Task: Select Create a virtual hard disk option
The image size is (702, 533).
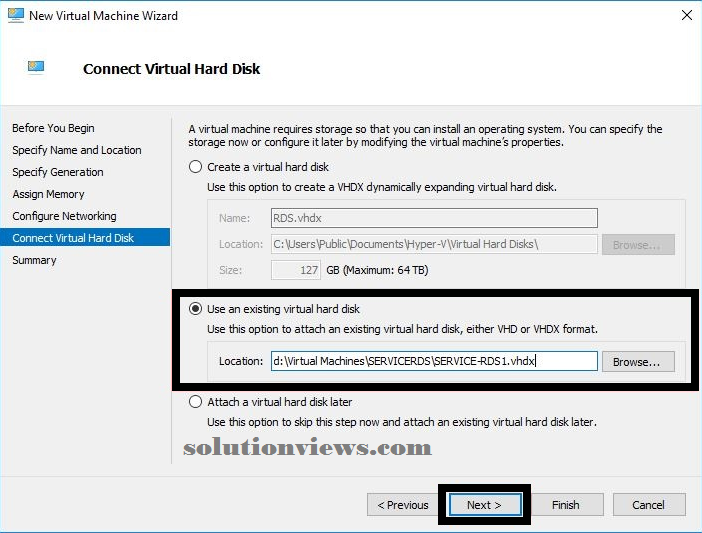Action: (195, 167)
